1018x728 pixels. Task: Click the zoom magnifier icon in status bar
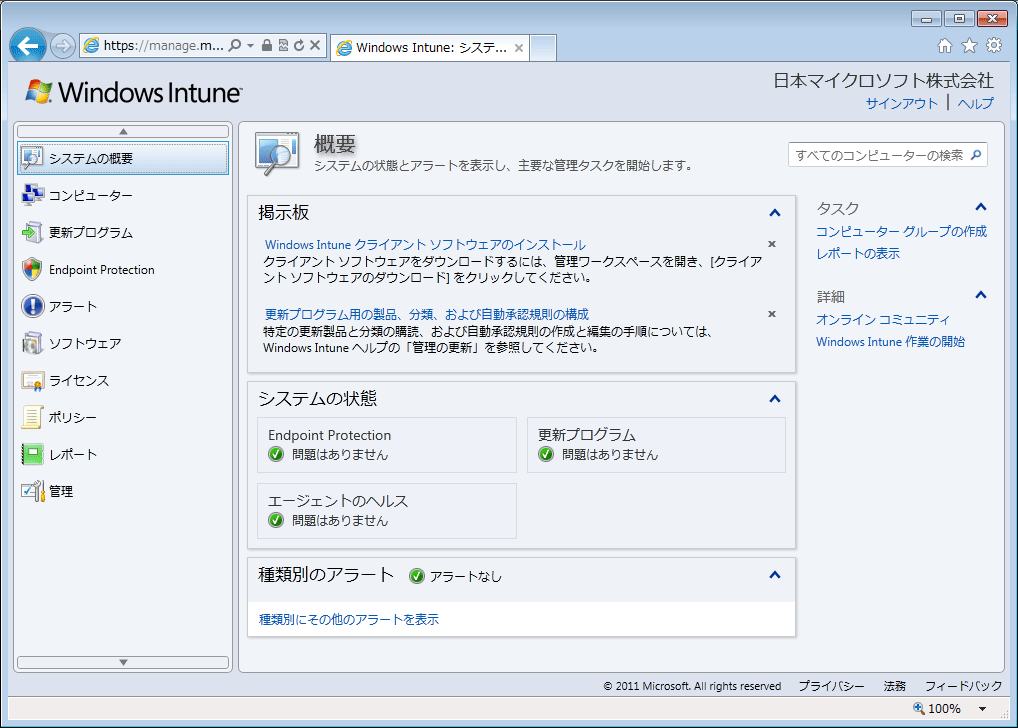[x=919, y=708]
